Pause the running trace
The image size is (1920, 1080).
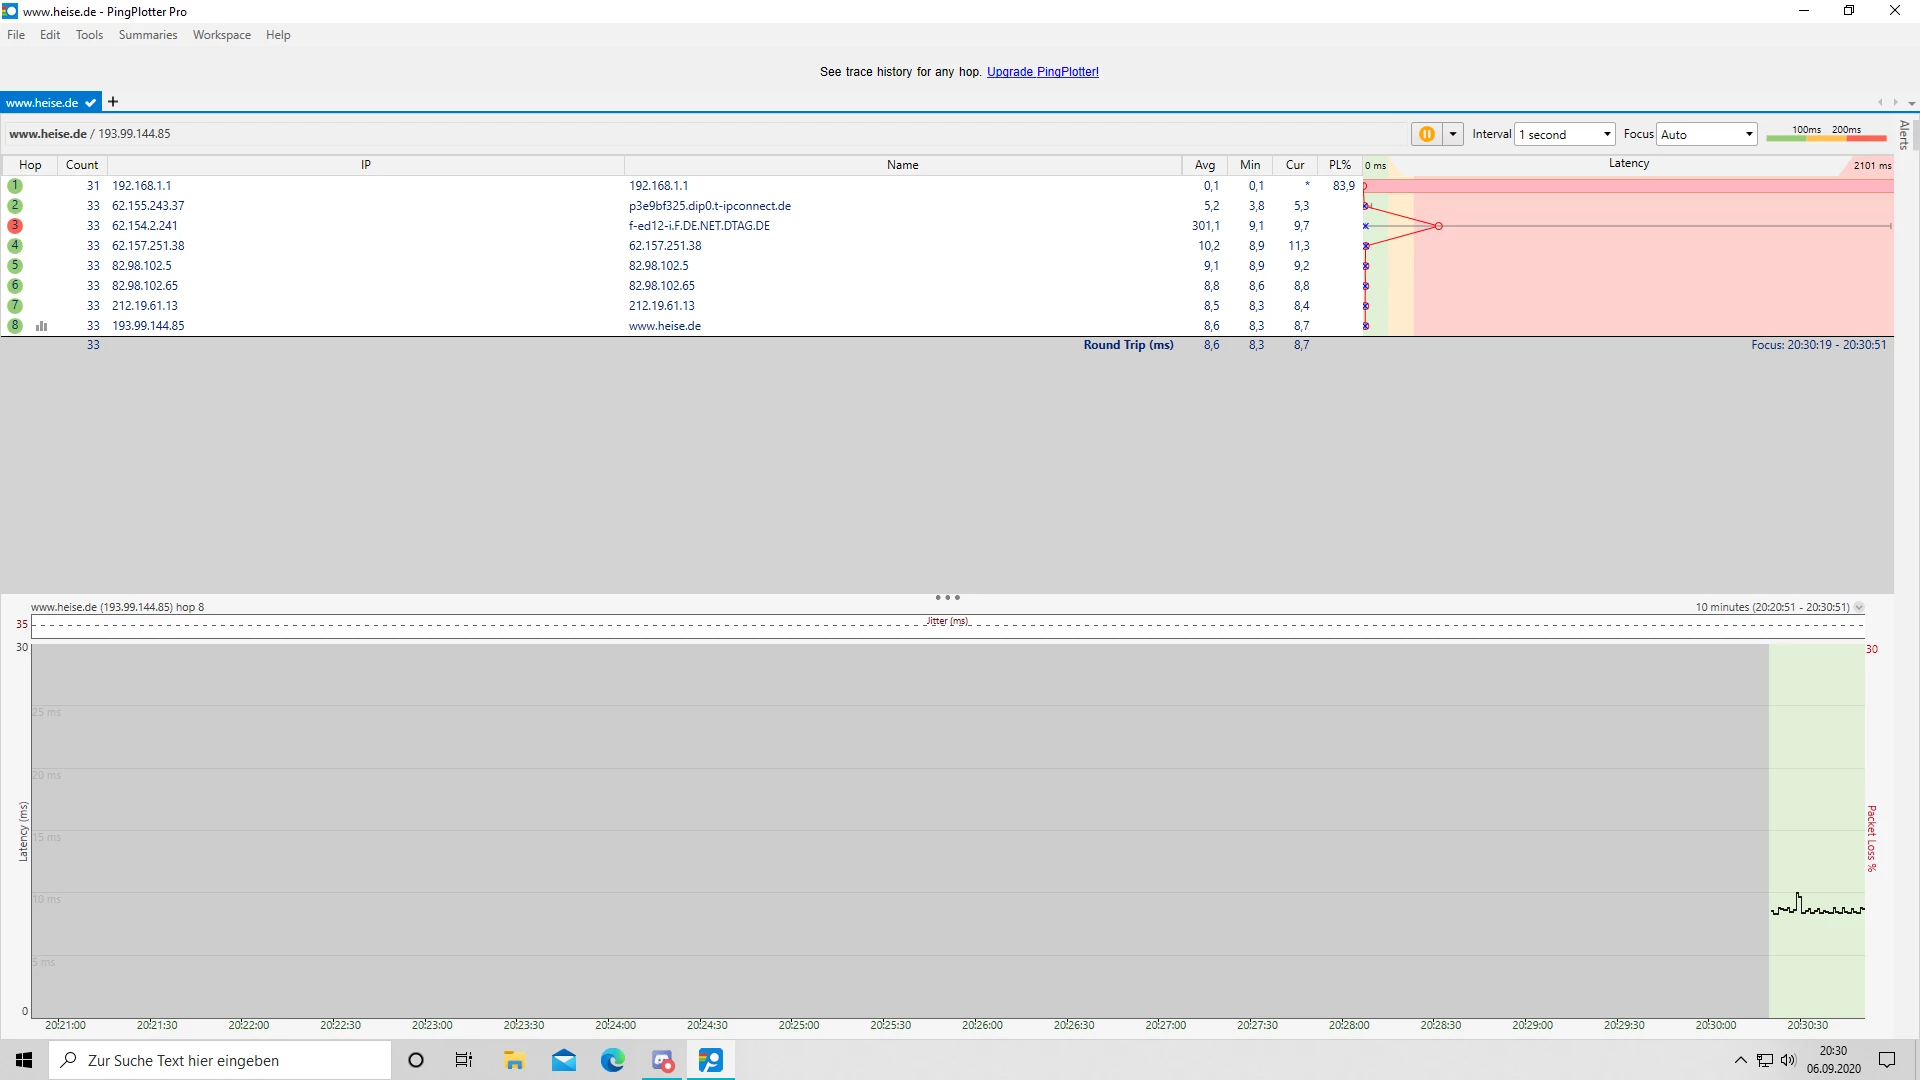pyautogui.click(x=1426, y=134)
